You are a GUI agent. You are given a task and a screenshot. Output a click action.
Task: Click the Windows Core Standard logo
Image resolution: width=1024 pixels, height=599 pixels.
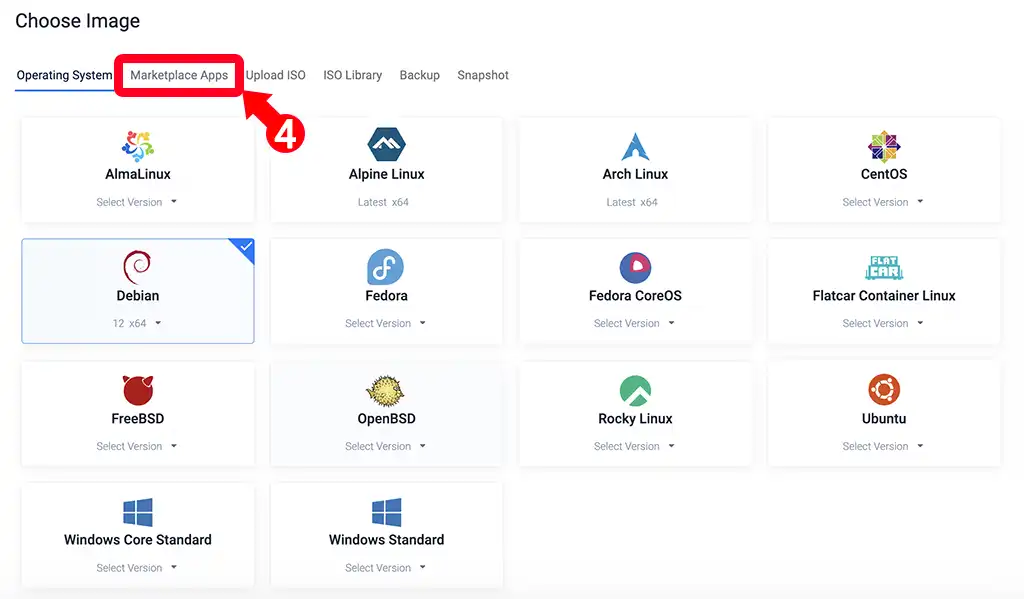(138, 512)
